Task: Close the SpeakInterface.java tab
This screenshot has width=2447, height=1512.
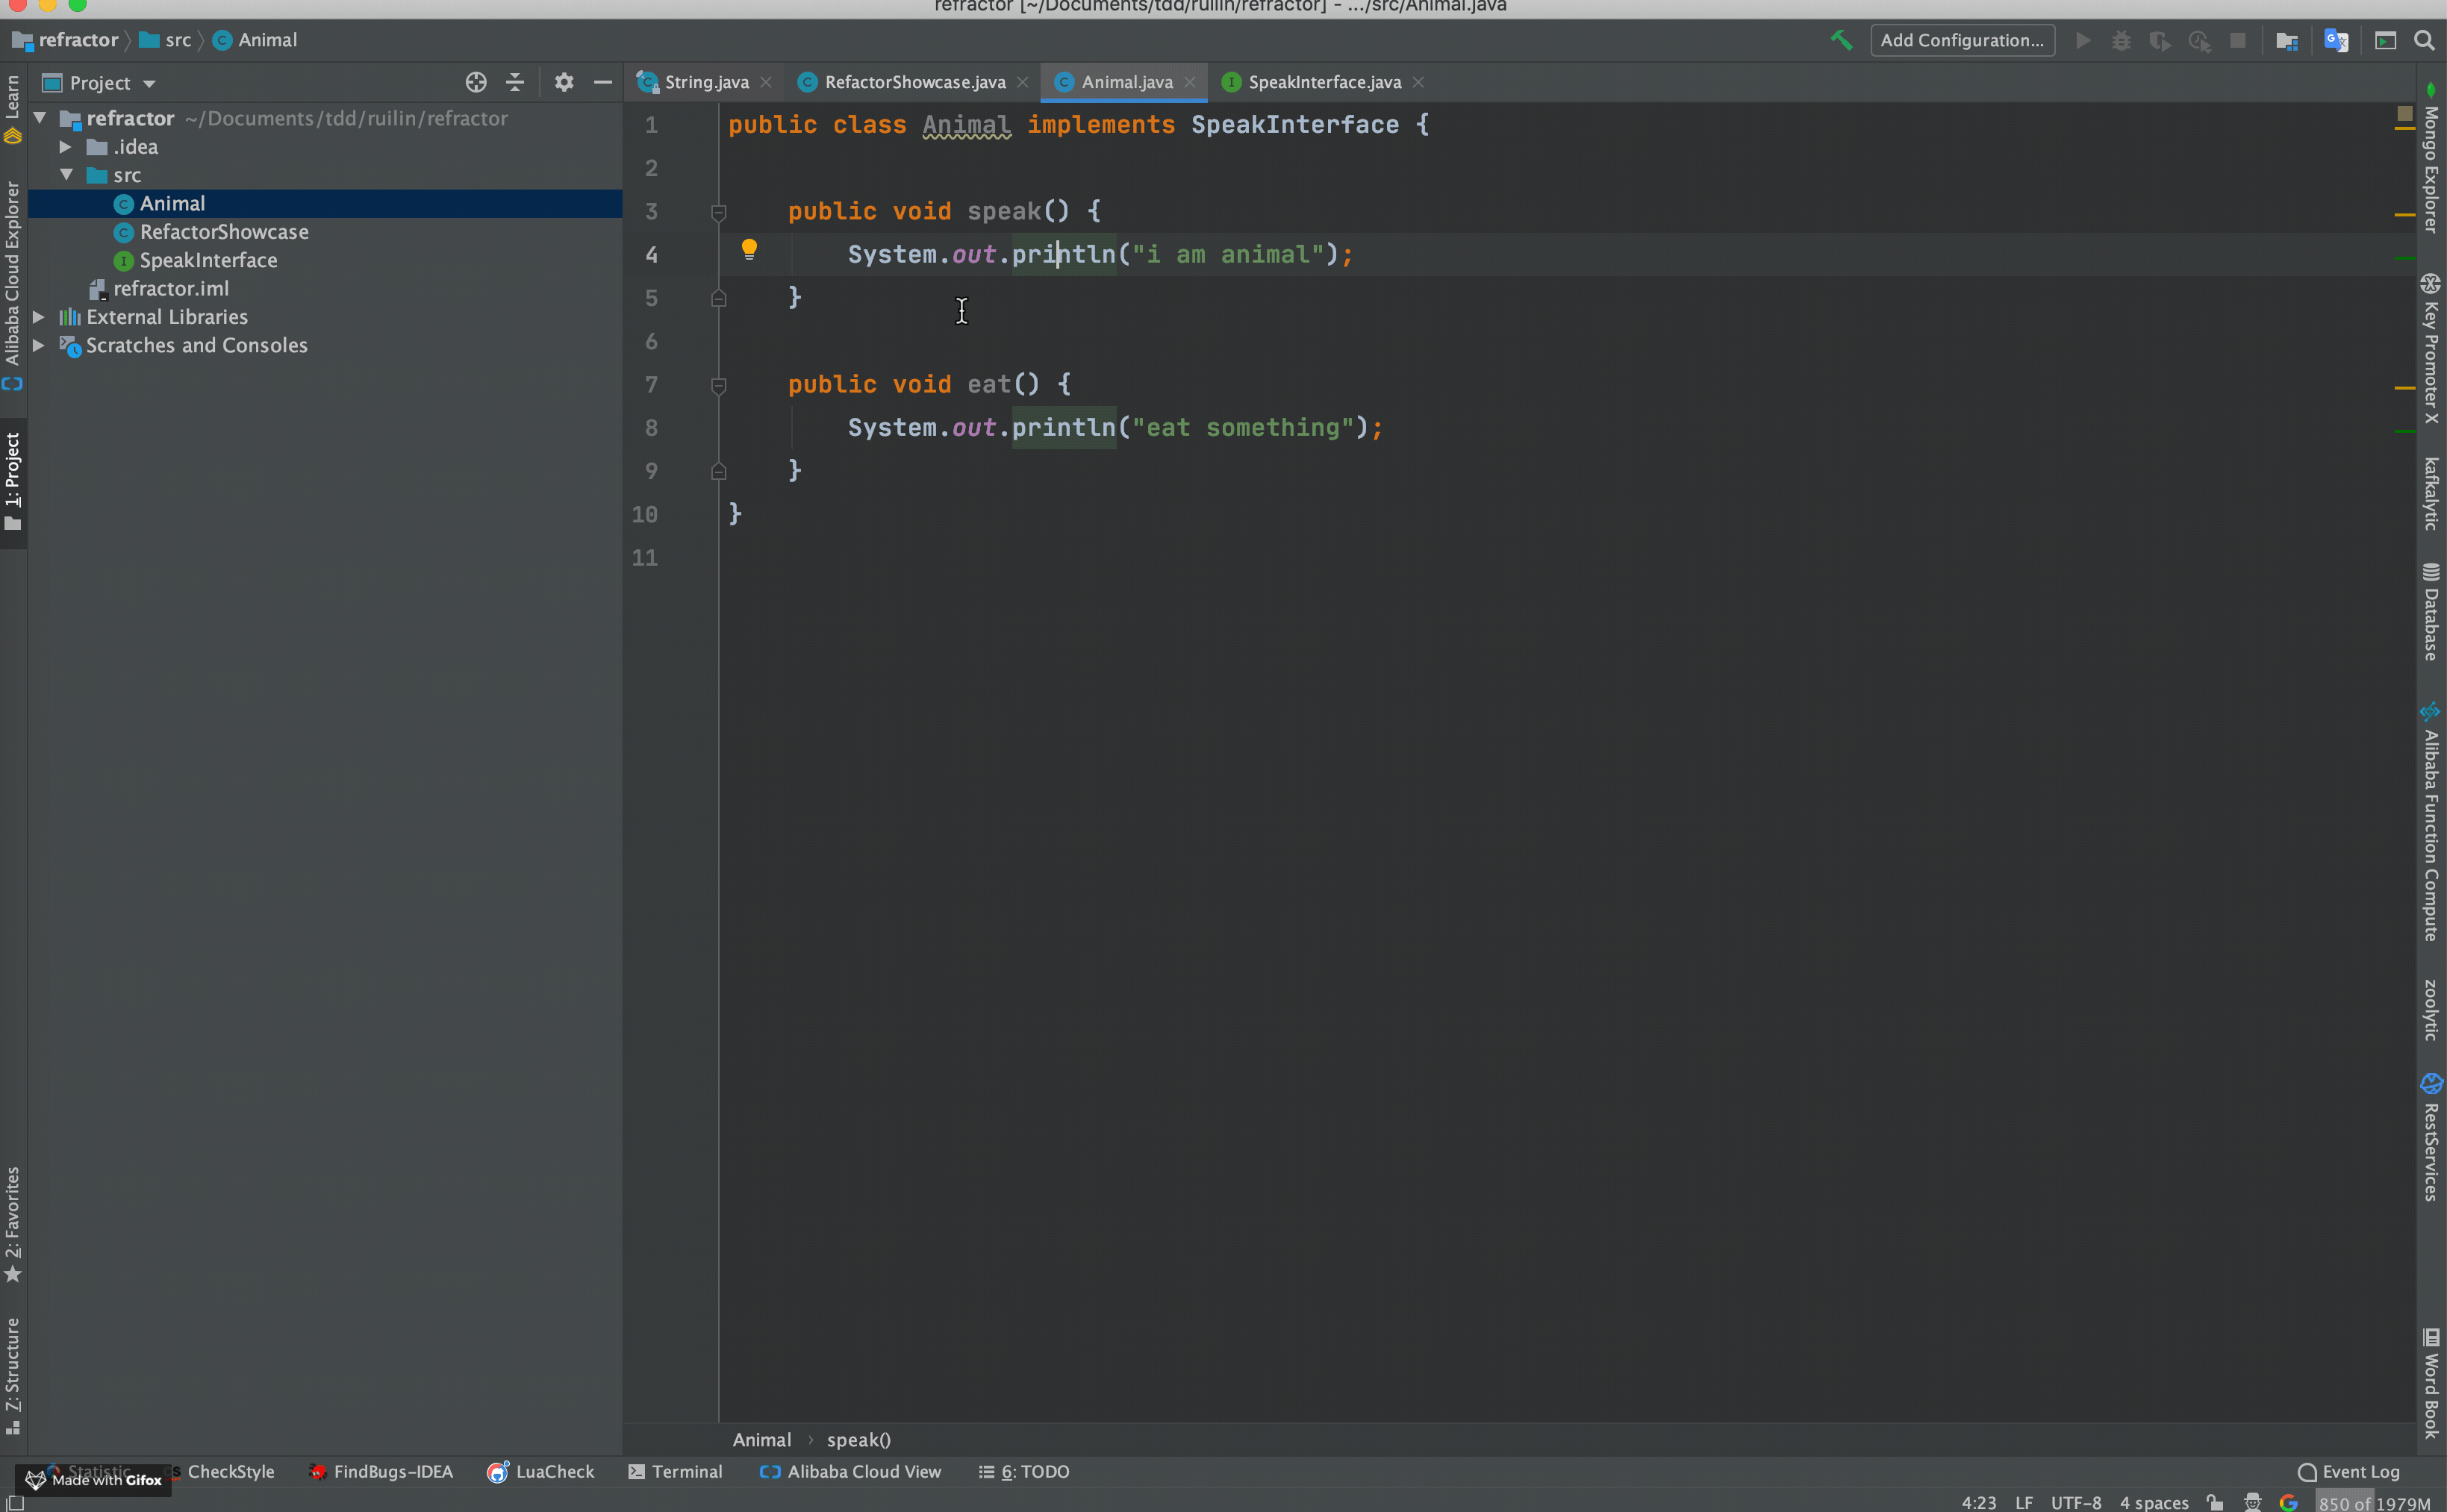Action: [1418, 82]
